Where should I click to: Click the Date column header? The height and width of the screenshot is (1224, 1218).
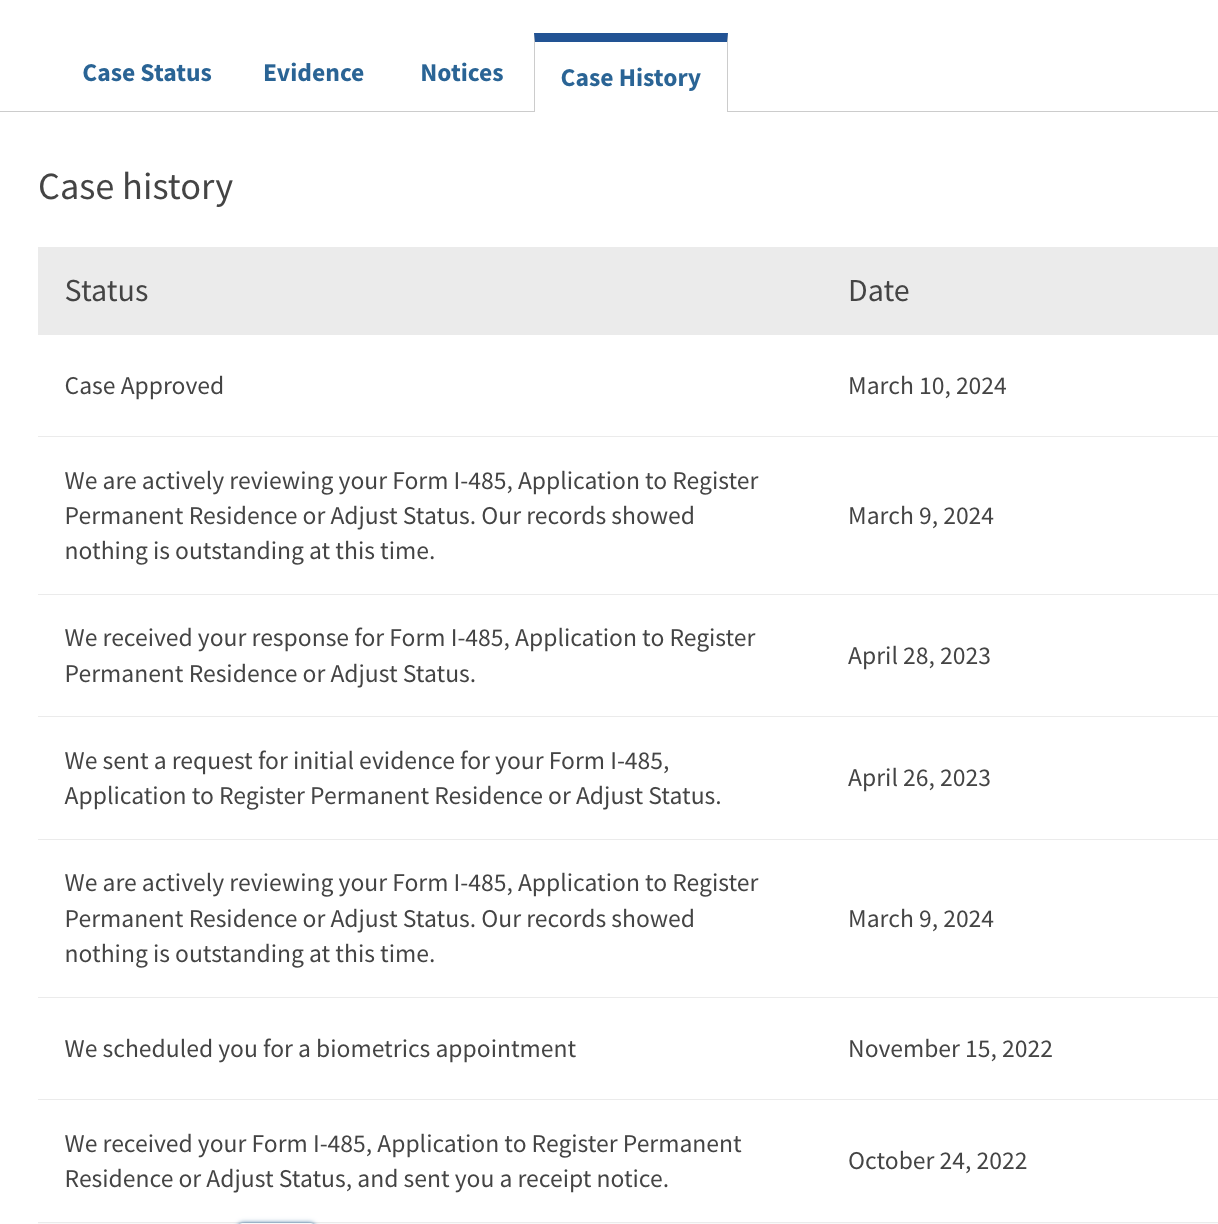pos(879,291)
